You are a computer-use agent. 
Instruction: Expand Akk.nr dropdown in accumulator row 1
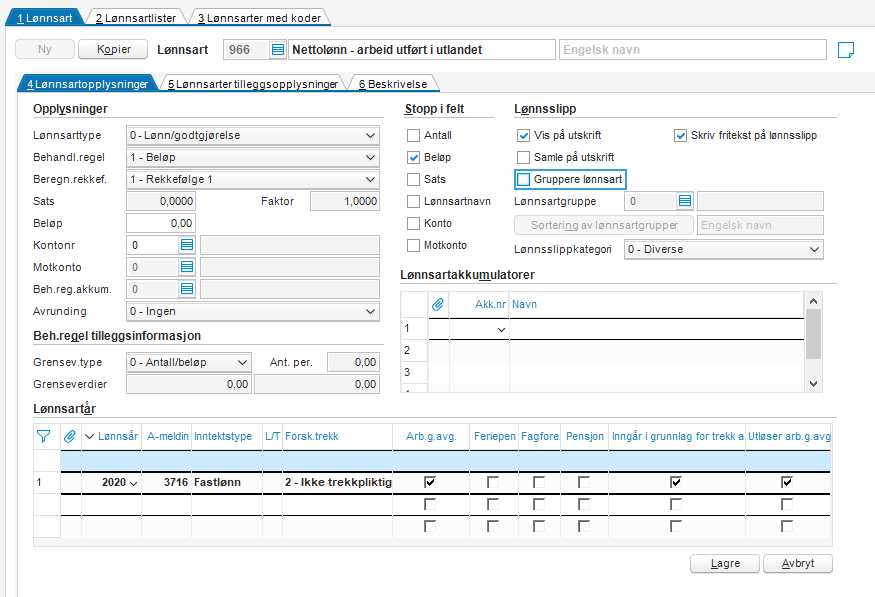click(x=501, y=329)
